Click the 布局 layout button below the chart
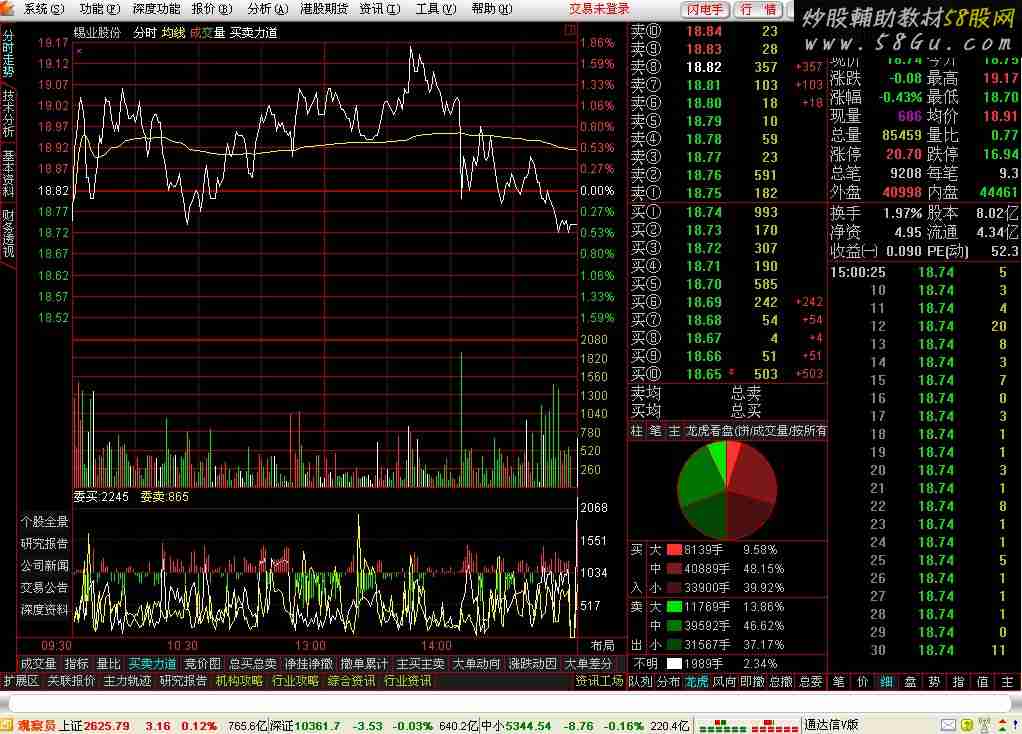This screenshot has height=734, width=1022. 602,645
